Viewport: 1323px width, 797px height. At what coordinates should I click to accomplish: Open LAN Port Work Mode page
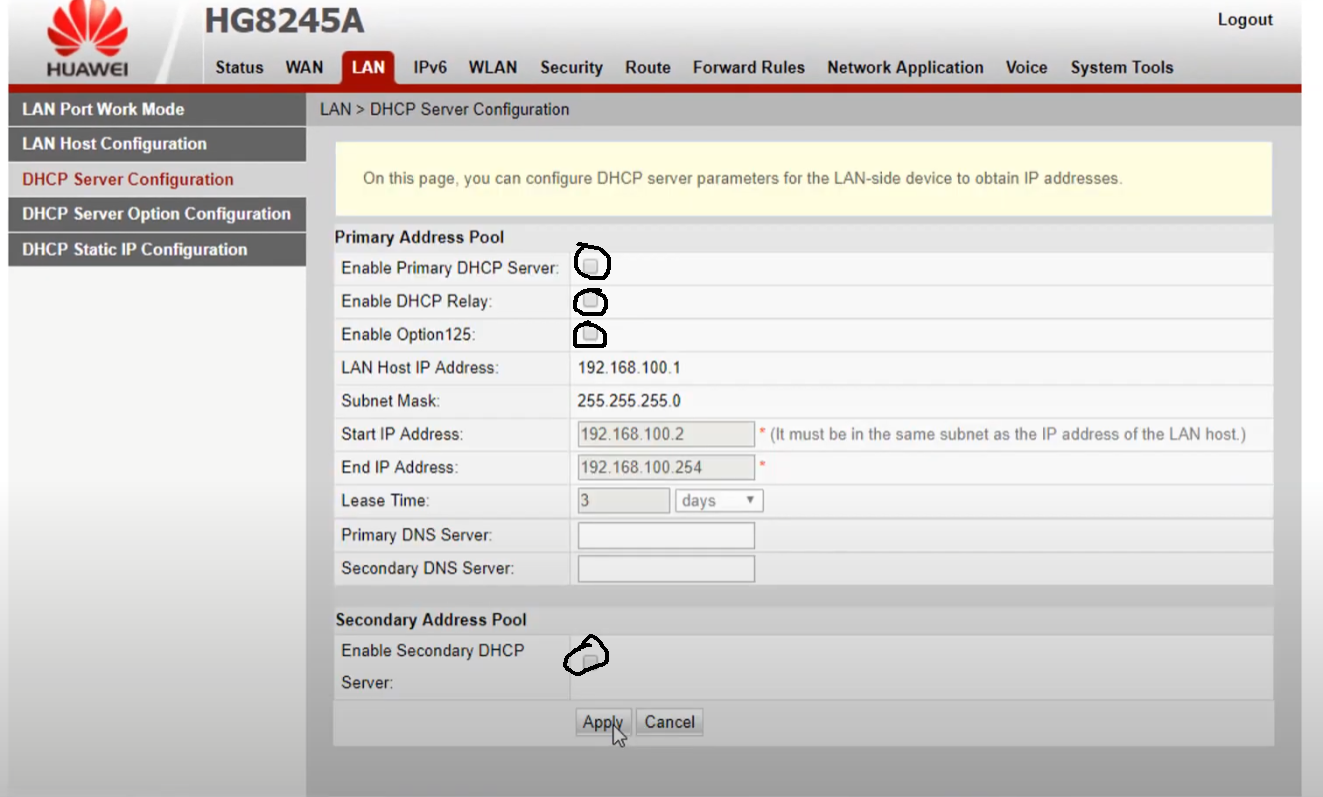click(x=157, y=109)
